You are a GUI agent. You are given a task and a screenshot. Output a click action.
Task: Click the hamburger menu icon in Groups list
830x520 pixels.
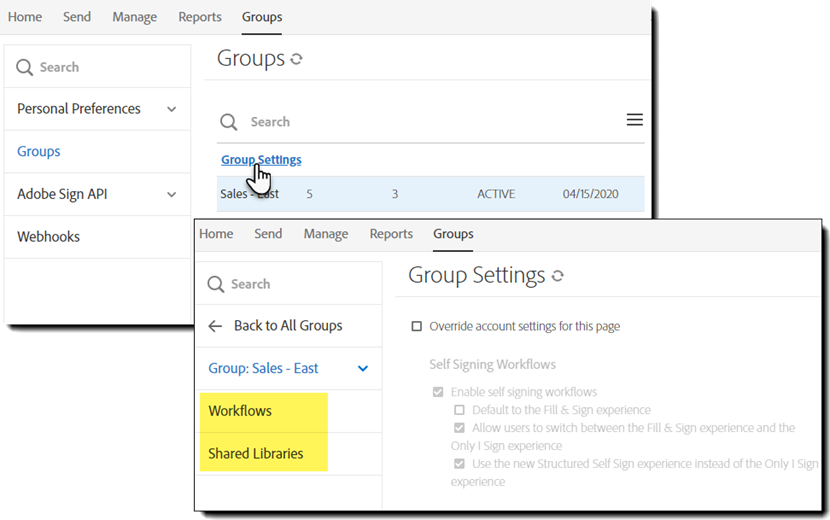[634, 120]
